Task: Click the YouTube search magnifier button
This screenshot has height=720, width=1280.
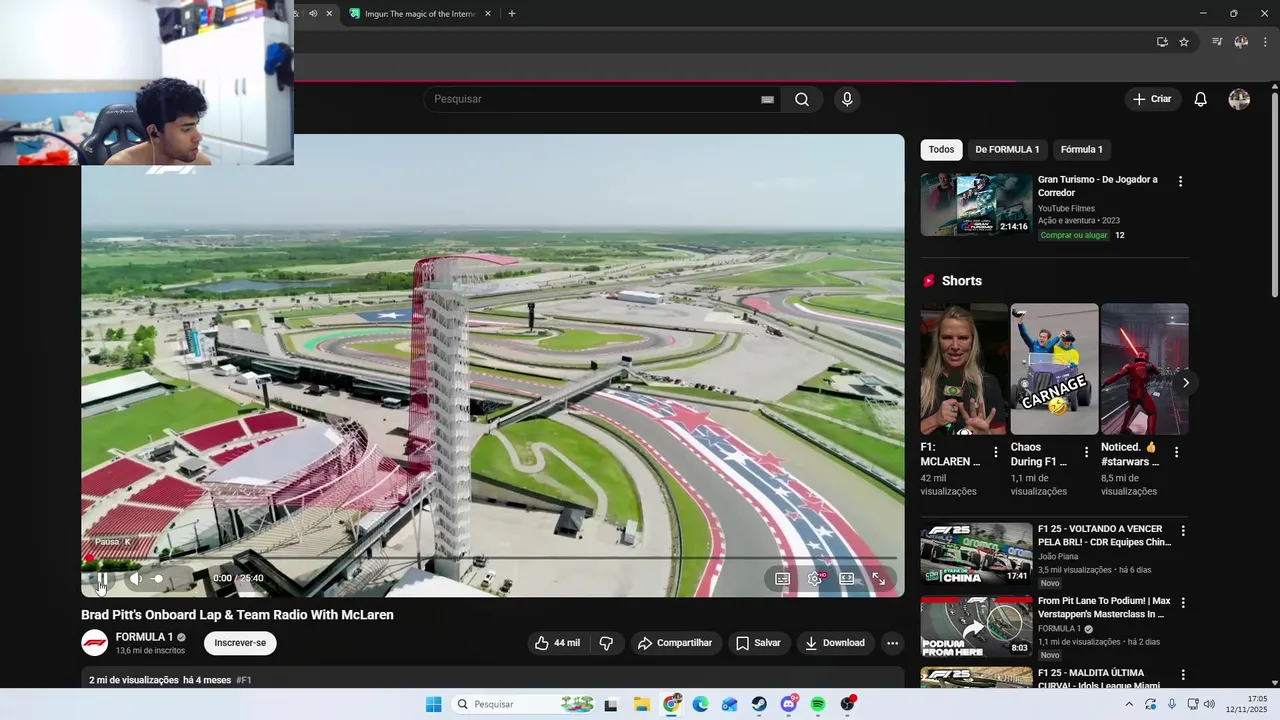Action: (802, 99)
